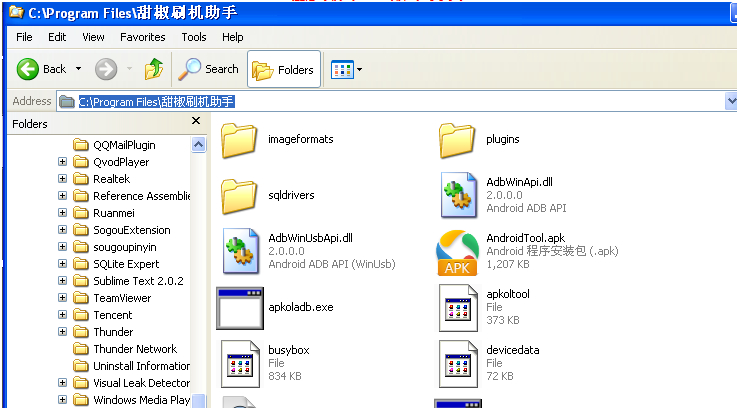Screen dimensions: 738x419
Task: Click the Sublime Text 2.0.2 folder icon
Action: click(81, 281)
